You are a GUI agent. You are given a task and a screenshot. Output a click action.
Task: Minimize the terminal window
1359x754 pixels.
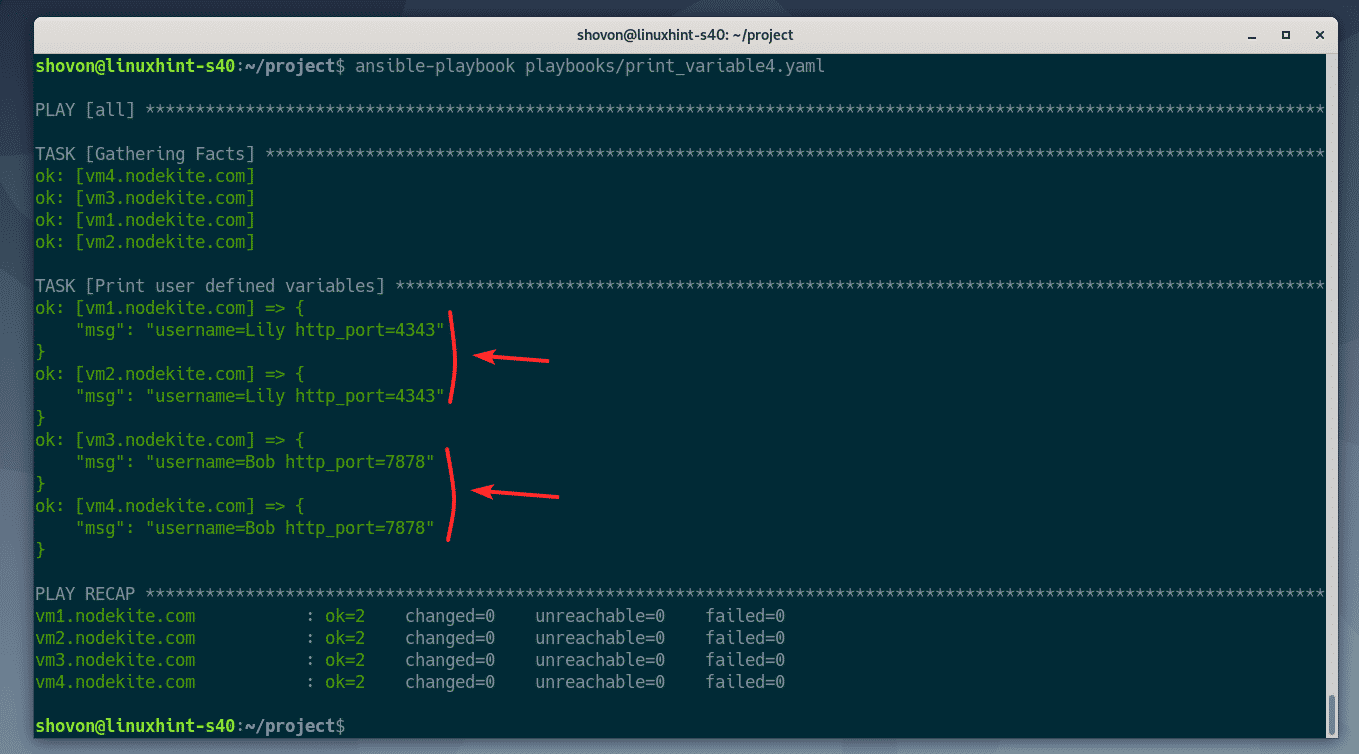pos(1254,34)
